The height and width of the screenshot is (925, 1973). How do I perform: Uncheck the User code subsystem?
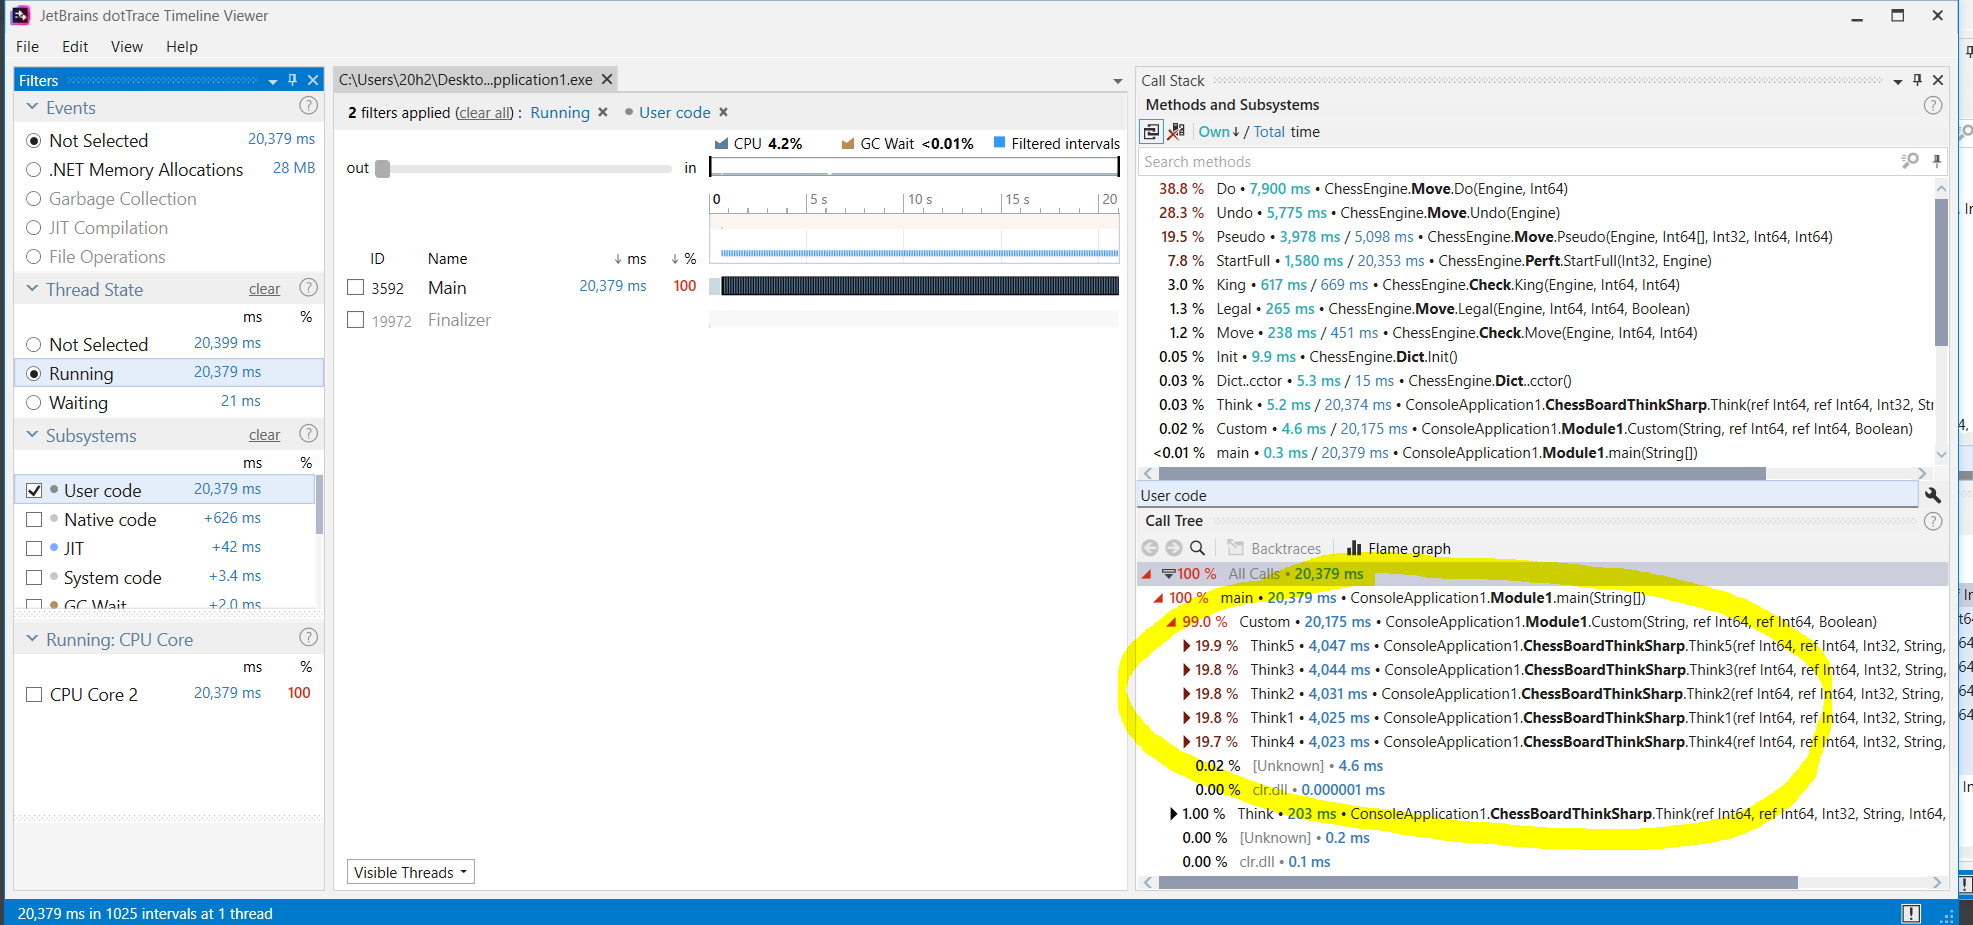point(34,491)
